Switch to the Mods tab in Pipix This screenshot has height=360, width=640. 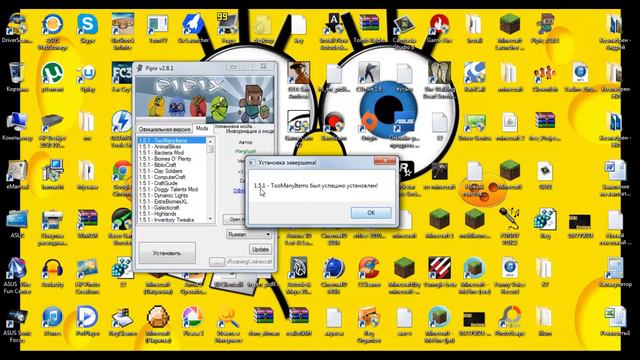pyautogui.click(x=202, y=128)
